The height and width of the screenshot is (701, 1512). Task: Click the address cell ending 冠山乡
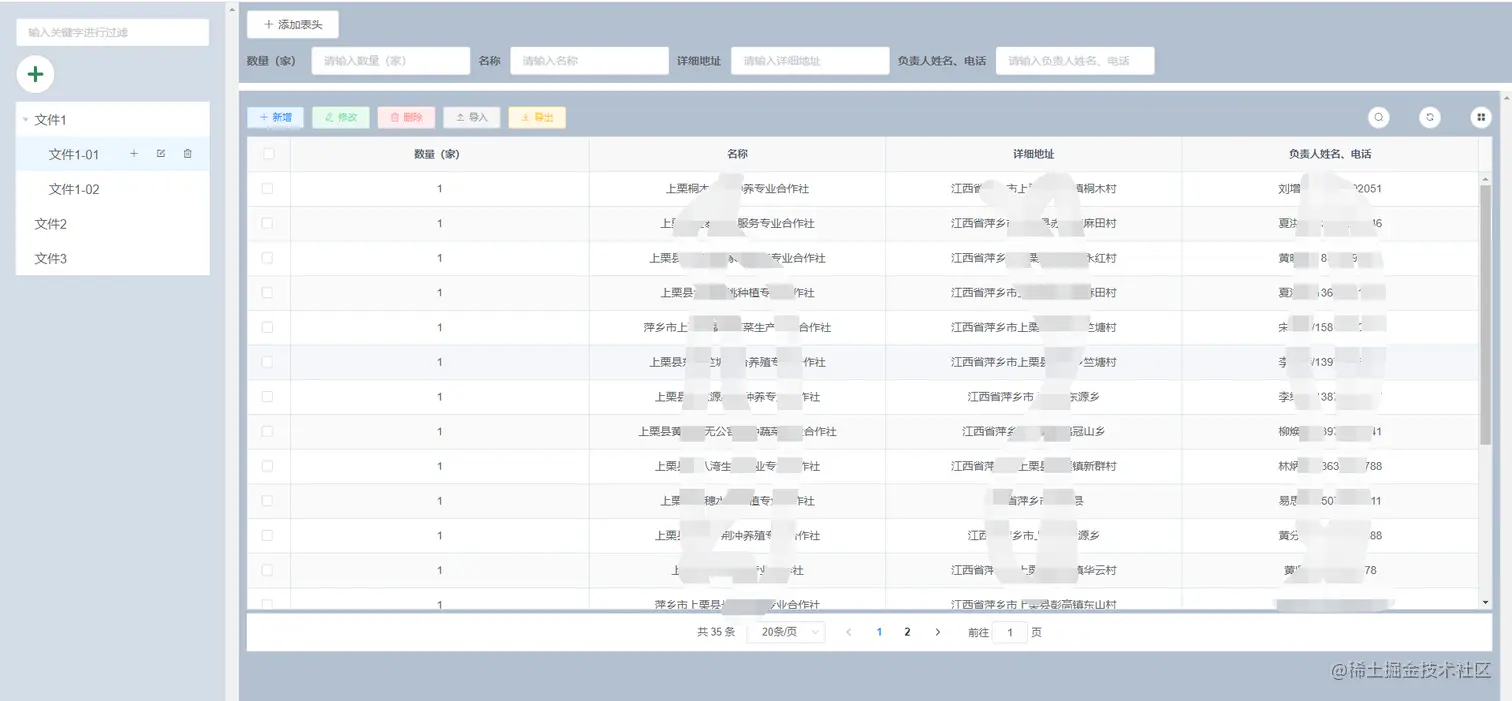pyautogui.click(x=1033, y=432)
